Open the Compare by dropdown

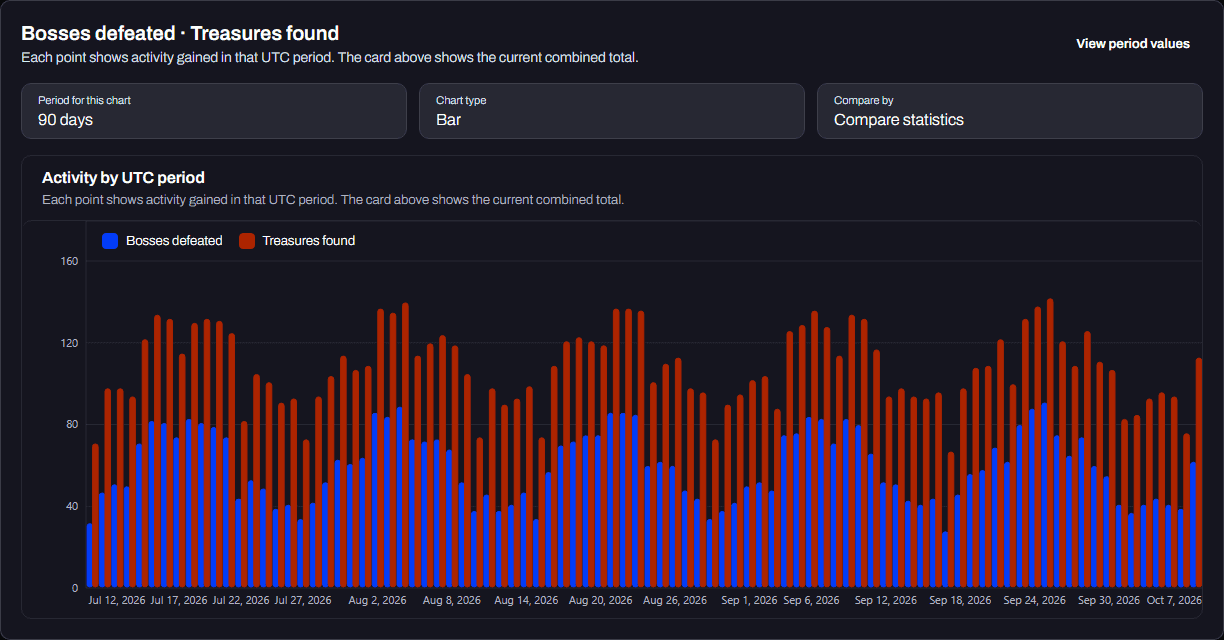click(x=1009, y=111)
